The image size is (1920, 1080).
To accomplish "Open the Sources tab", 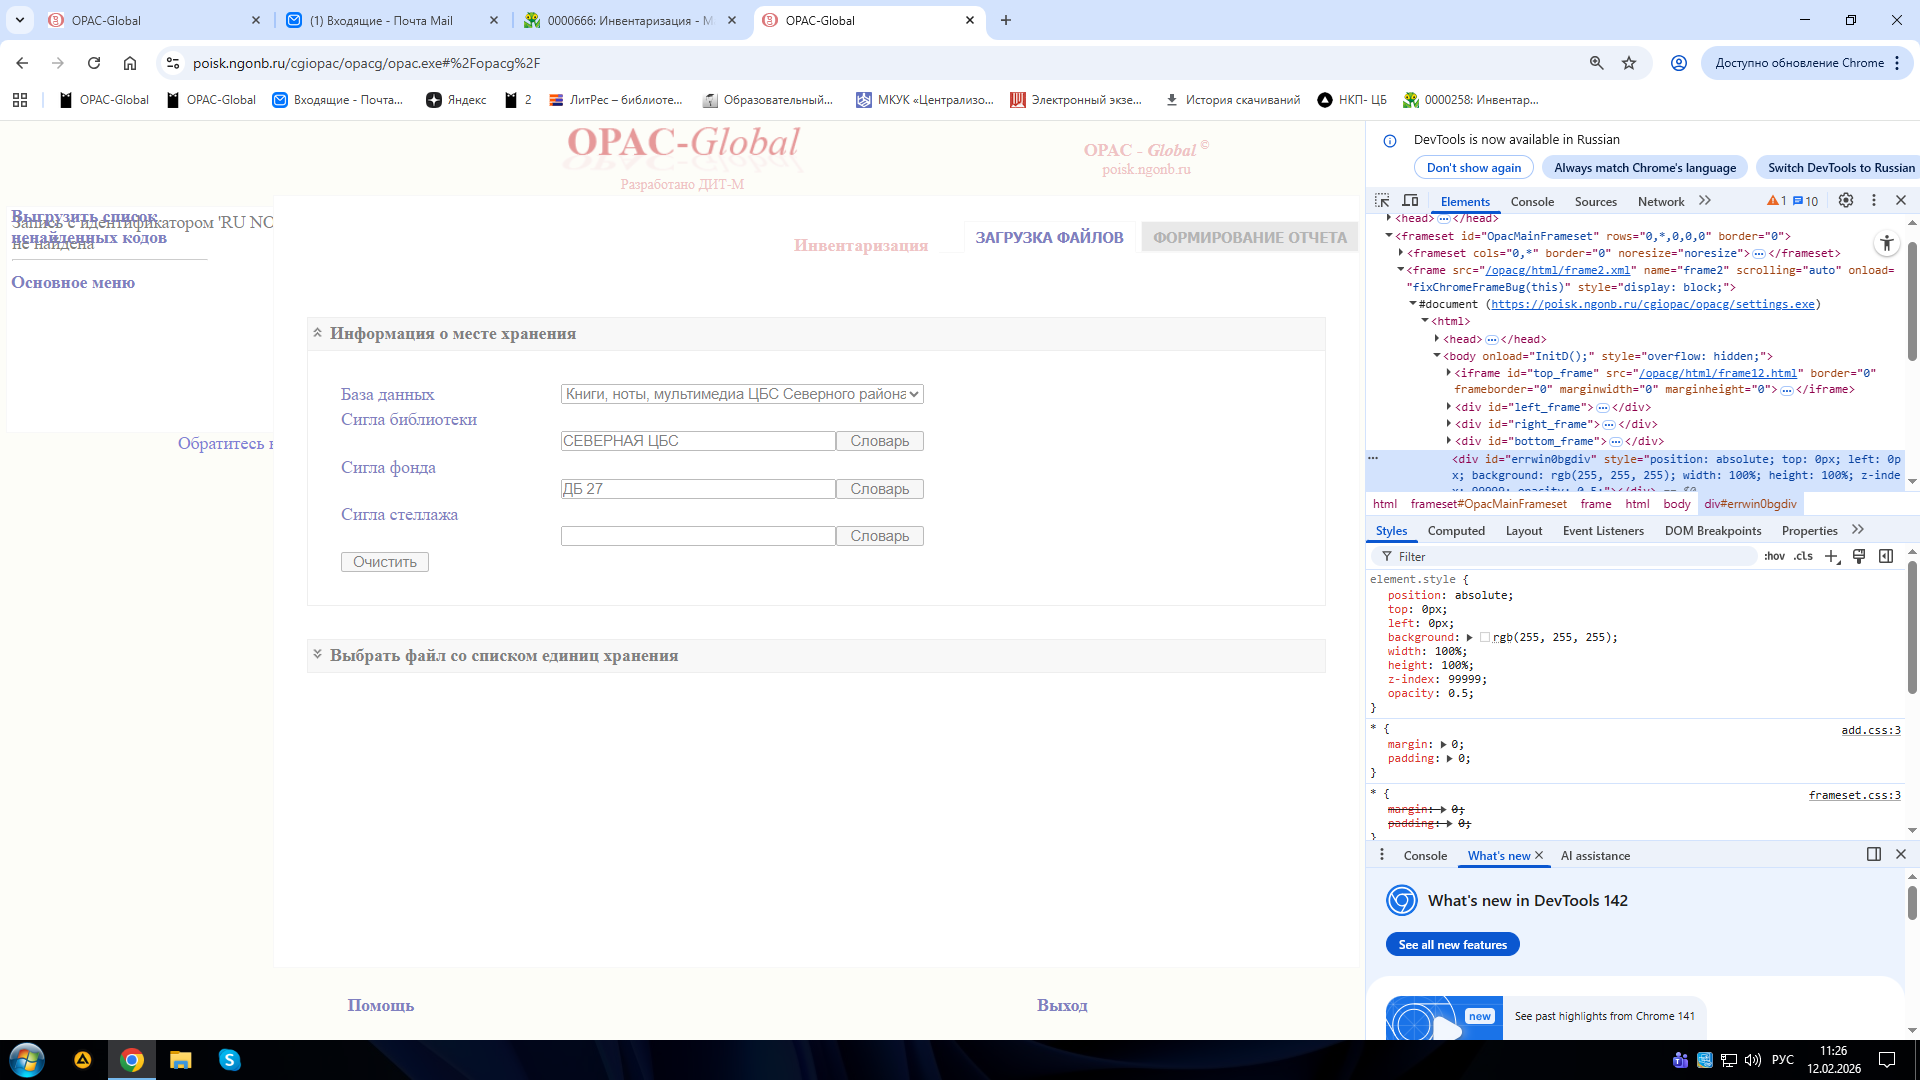I will tap(1595, 202).
